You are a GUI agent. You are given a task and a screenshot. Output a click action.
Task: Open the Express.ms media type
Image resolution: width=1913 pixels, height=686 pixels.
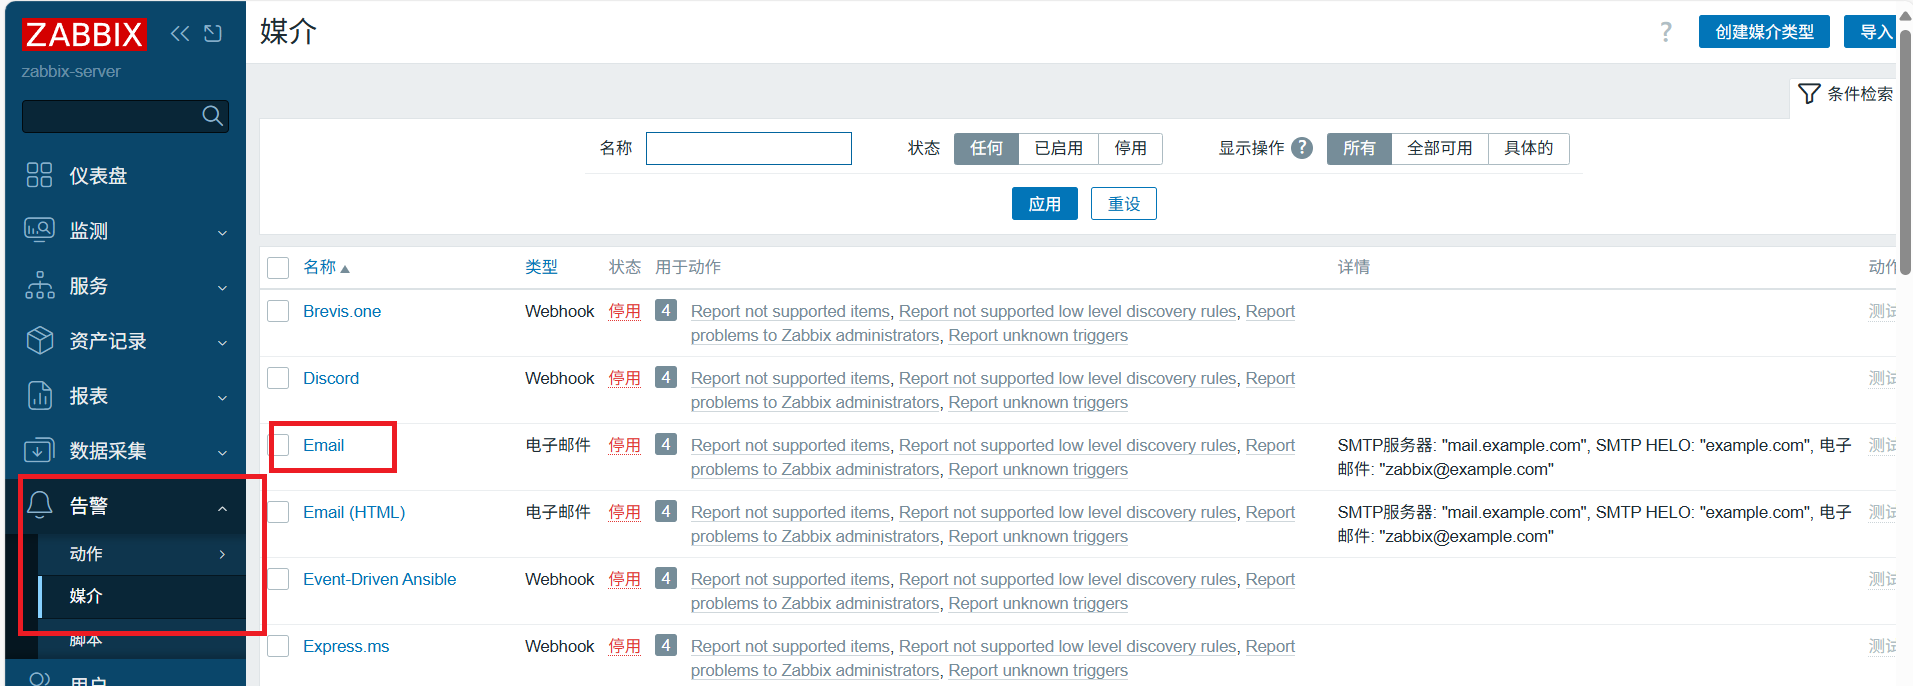(x=346, y=646)
